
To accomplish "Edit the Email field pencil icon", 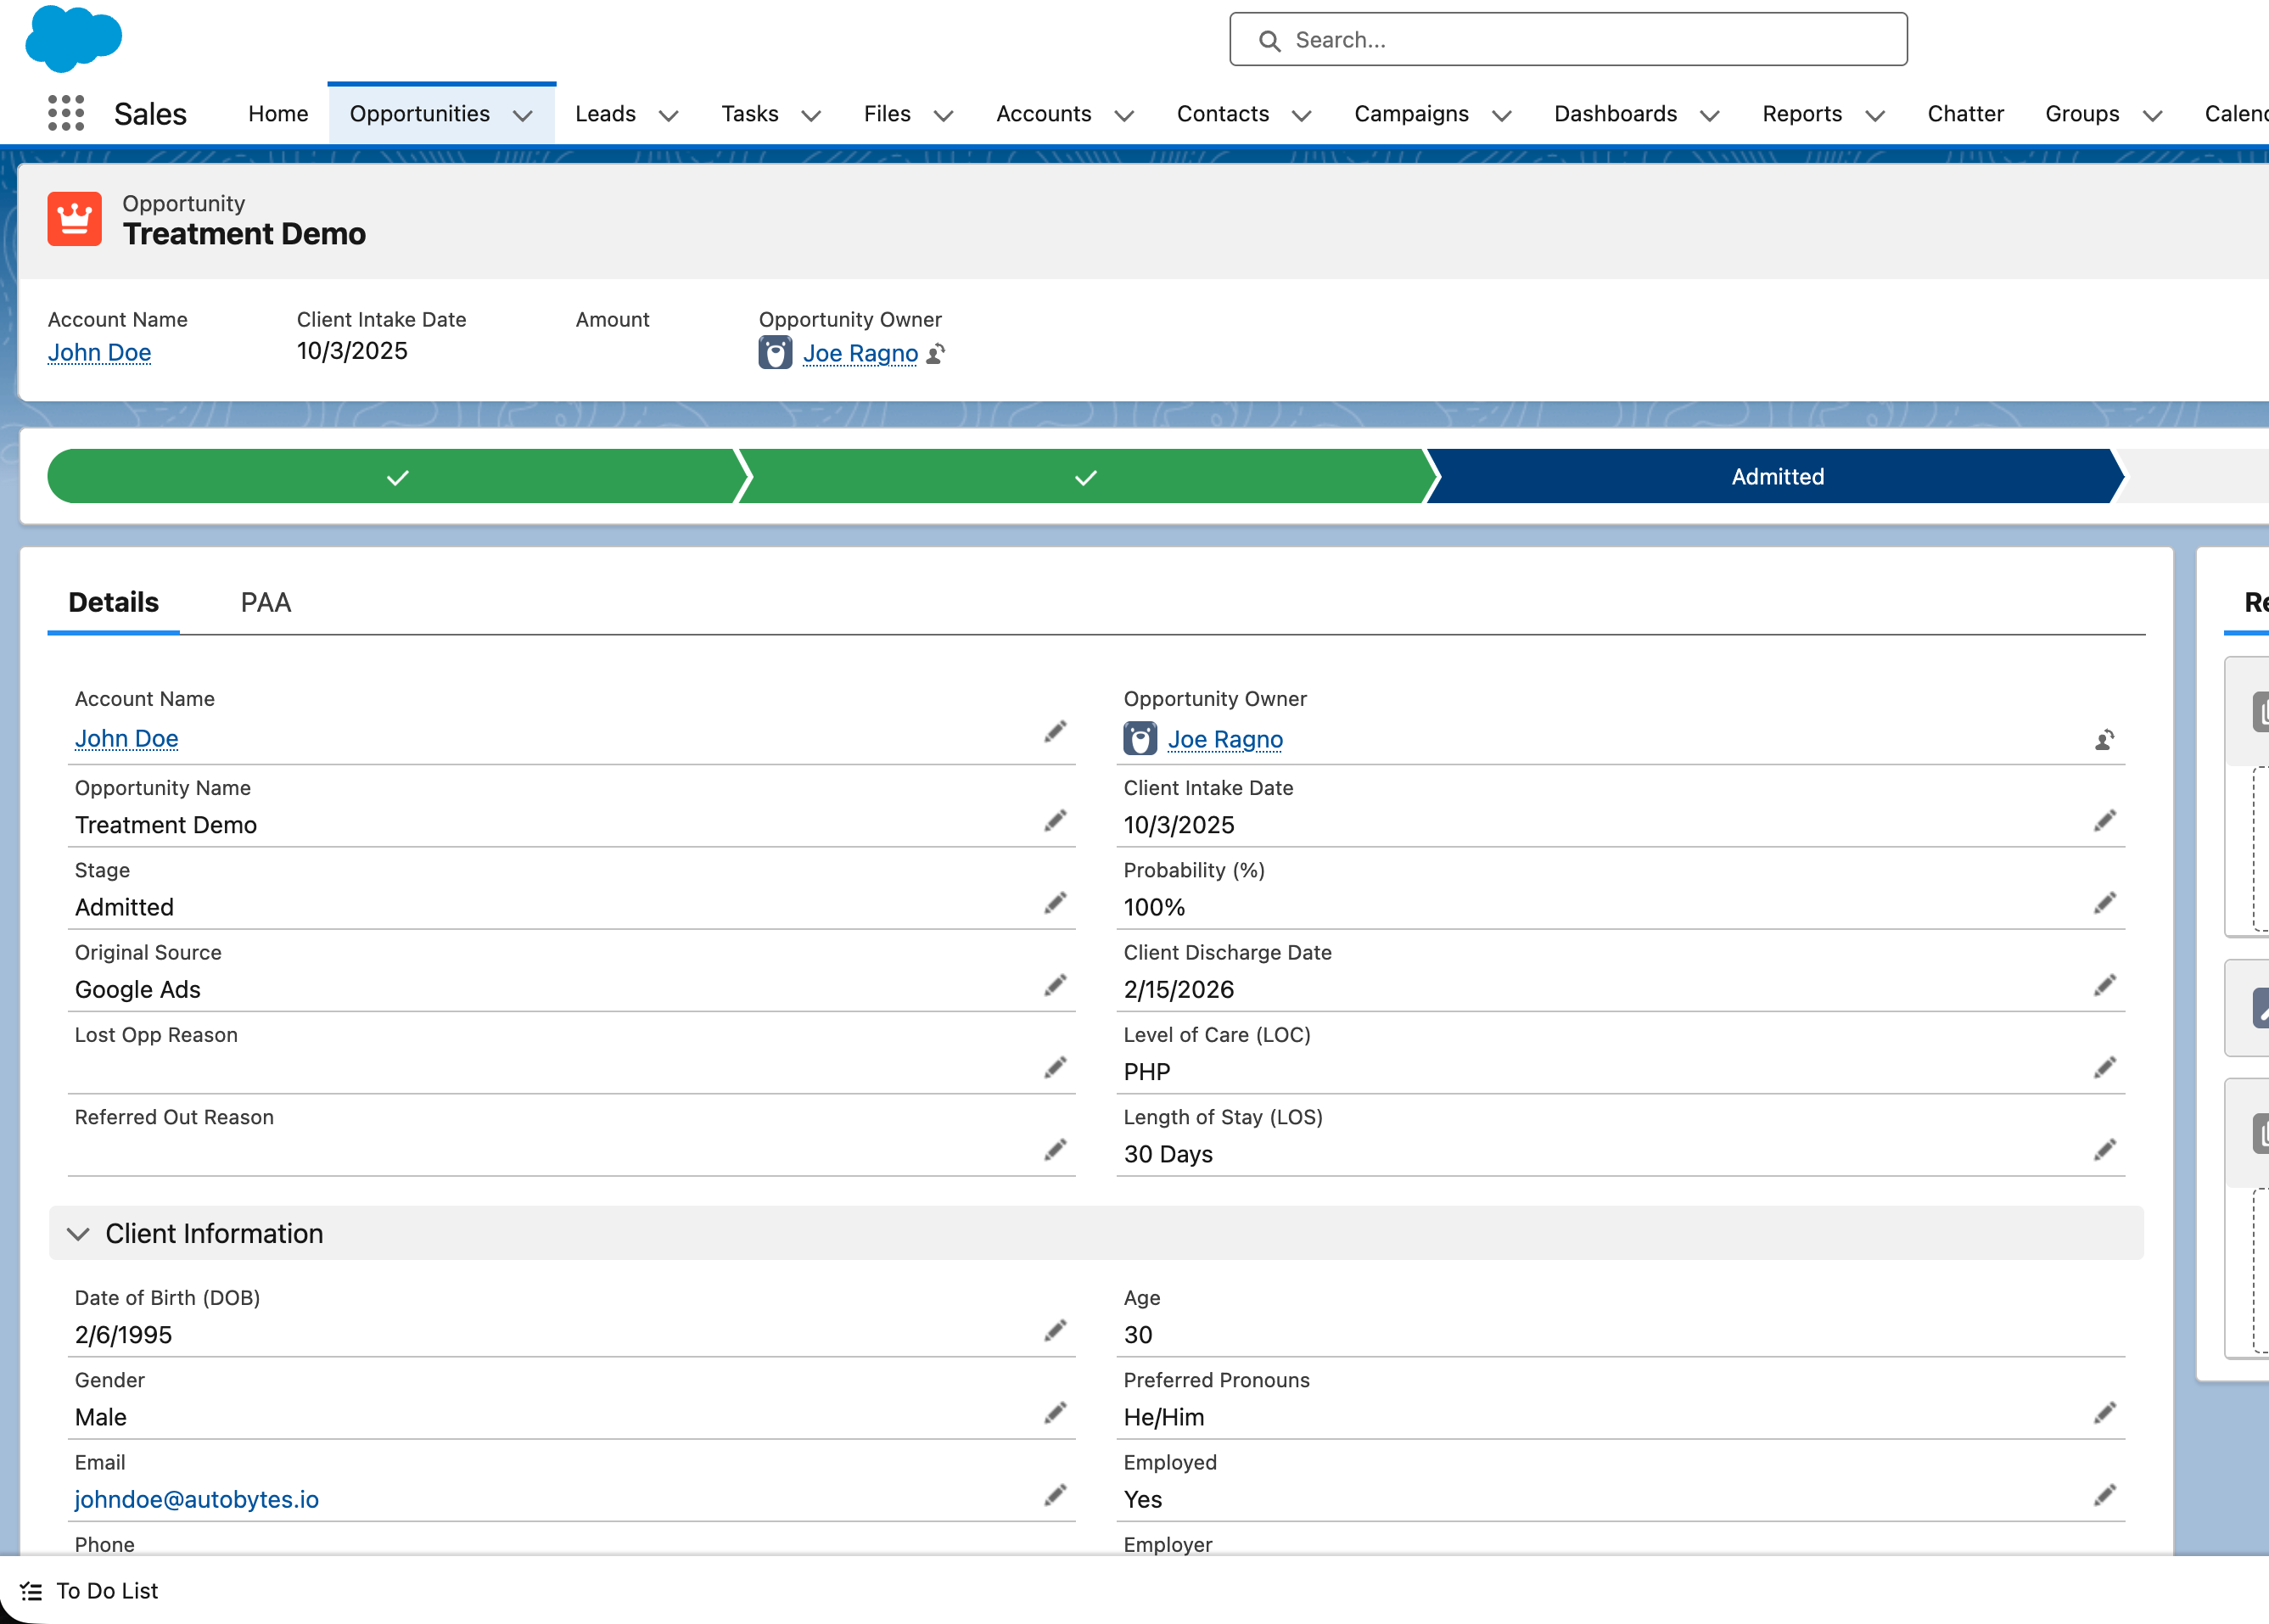I will point(1055,1496).
